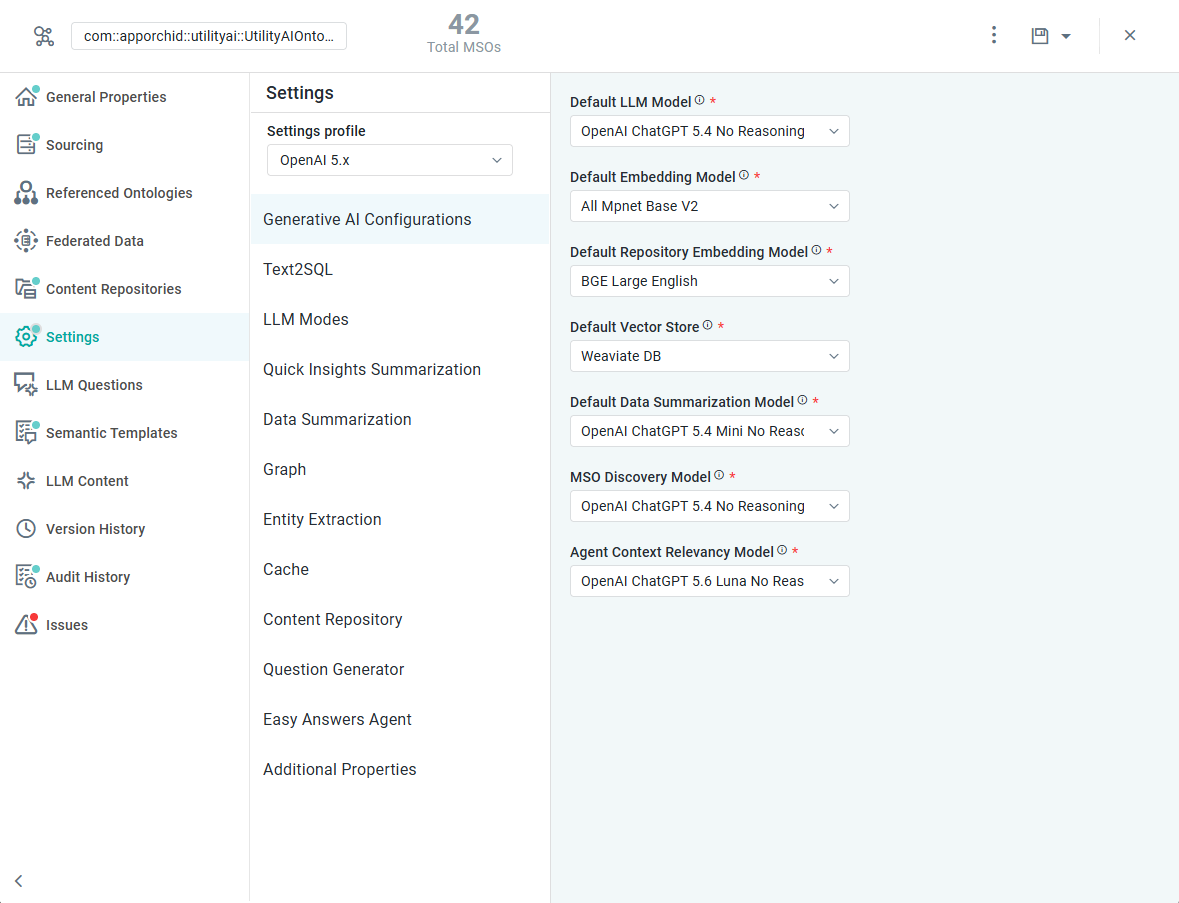
Task: Open Default Repository Embedding Model dropdown
Action: point(710,281)
